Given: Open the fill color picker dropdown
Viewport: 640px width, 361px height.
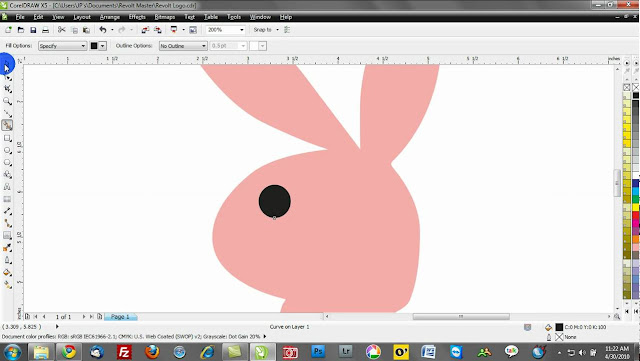Looking at the screenshot, I should (x=103, y=46).
